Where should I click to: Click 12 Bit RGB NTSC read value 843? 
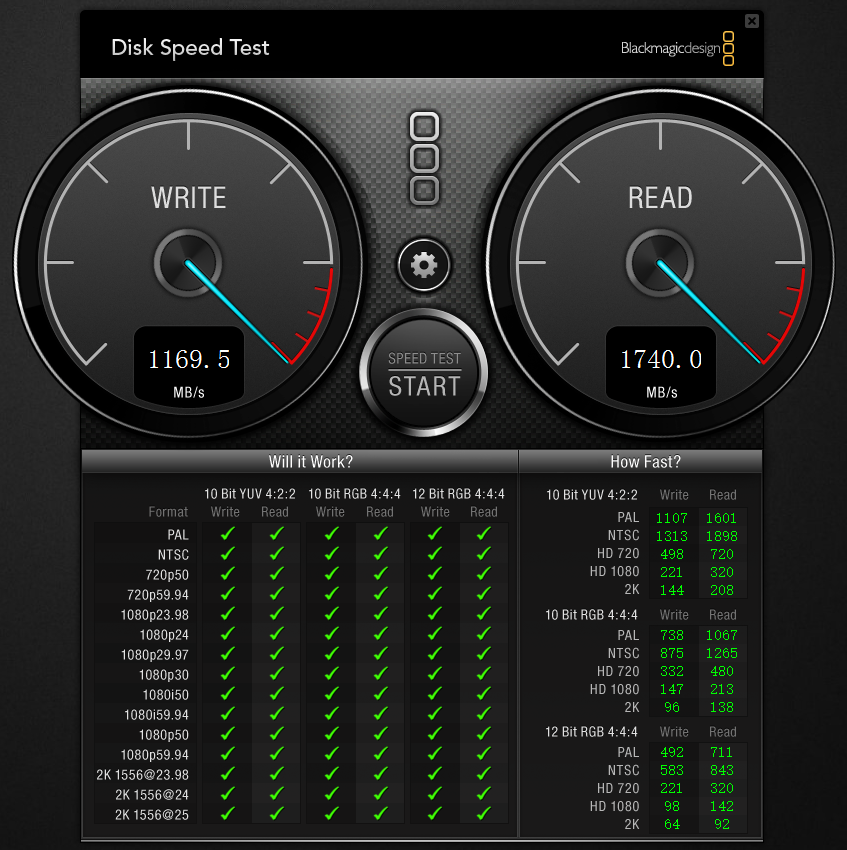tap(722, 770)
